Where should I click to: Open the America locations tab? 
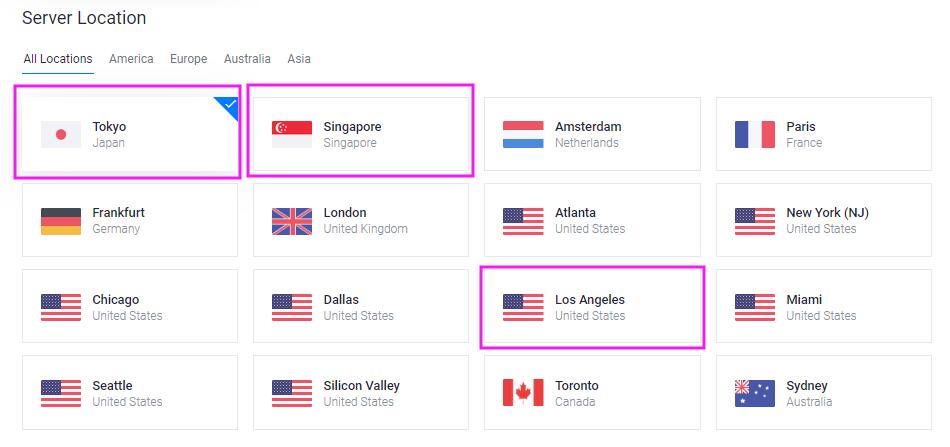tap(131, 59)
